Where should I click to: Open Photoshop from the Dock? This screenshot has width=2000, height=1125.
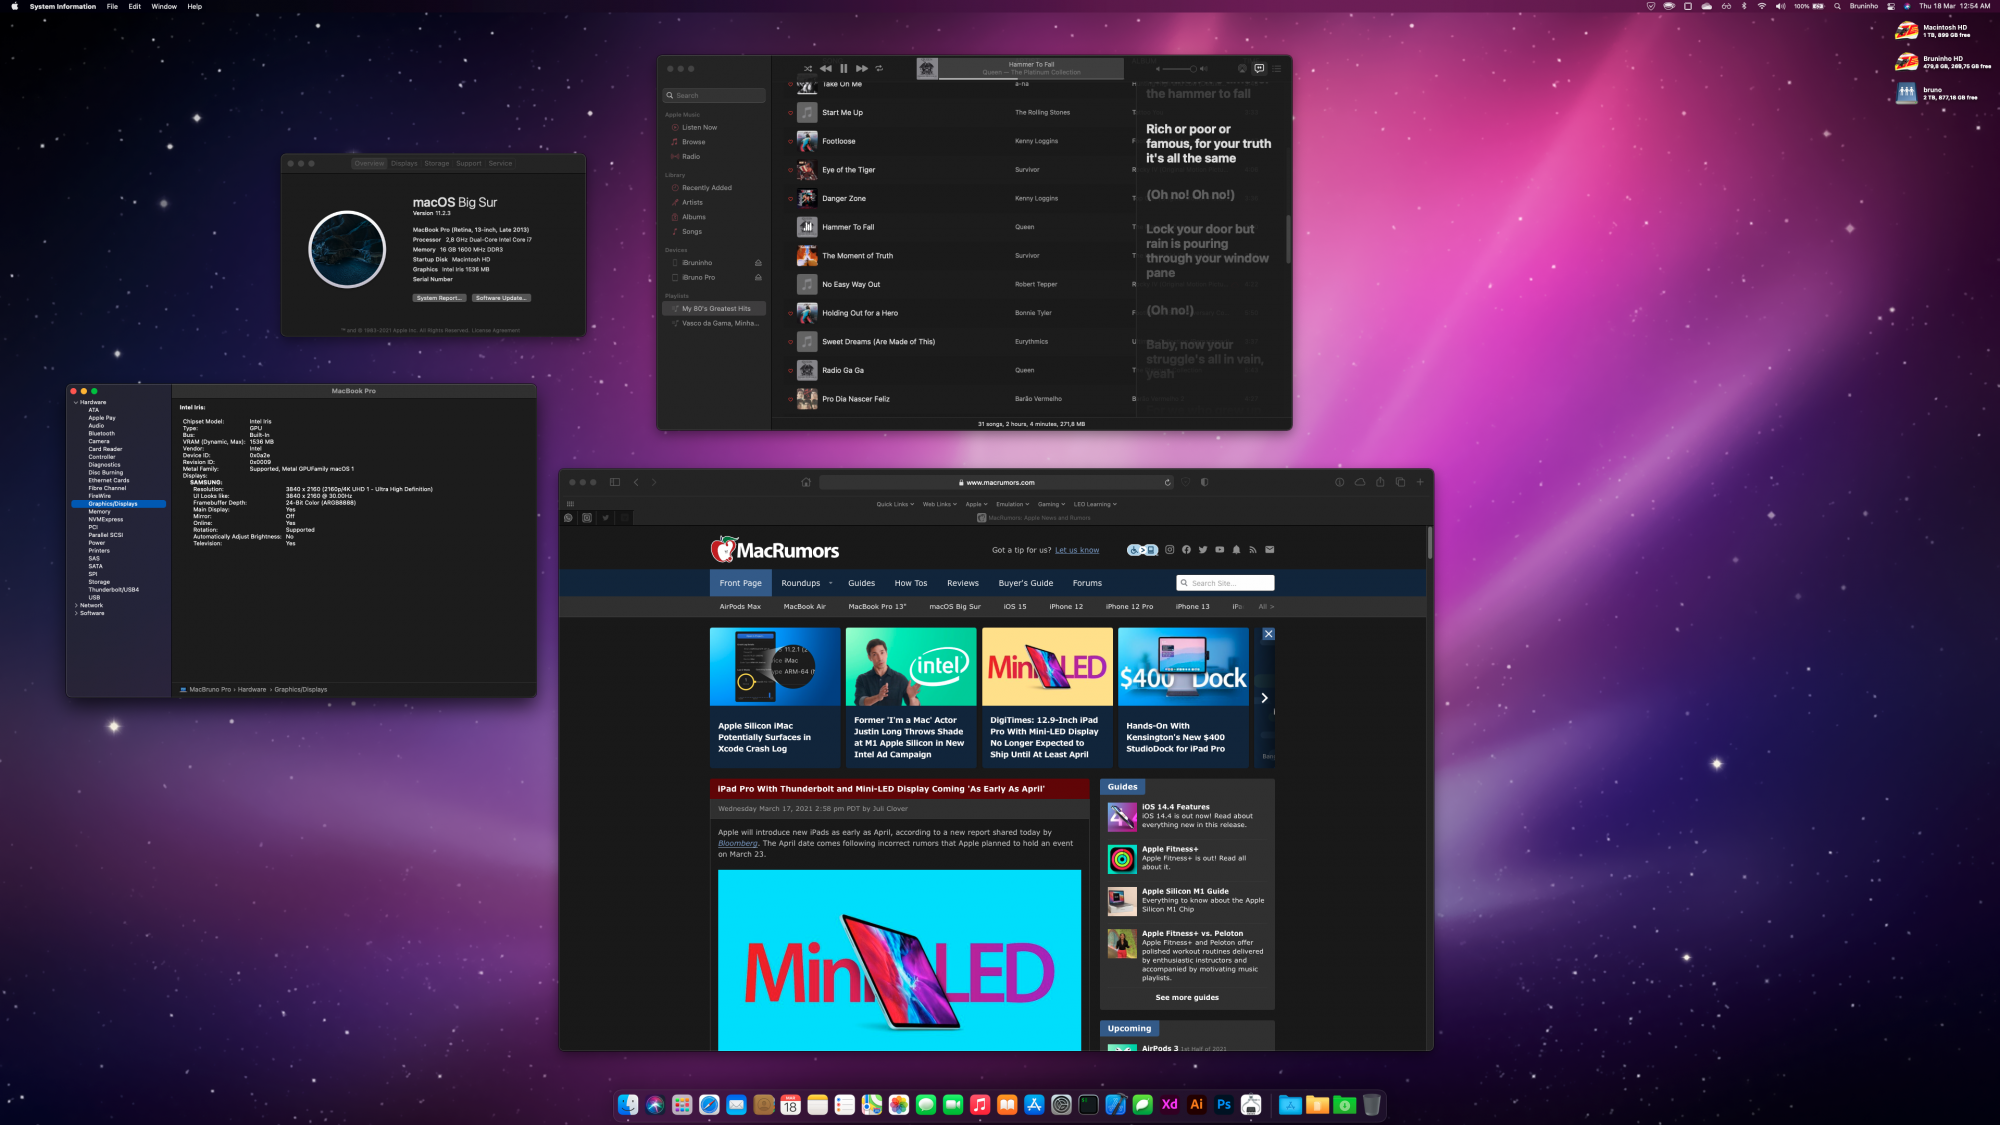[1224, 1105]
